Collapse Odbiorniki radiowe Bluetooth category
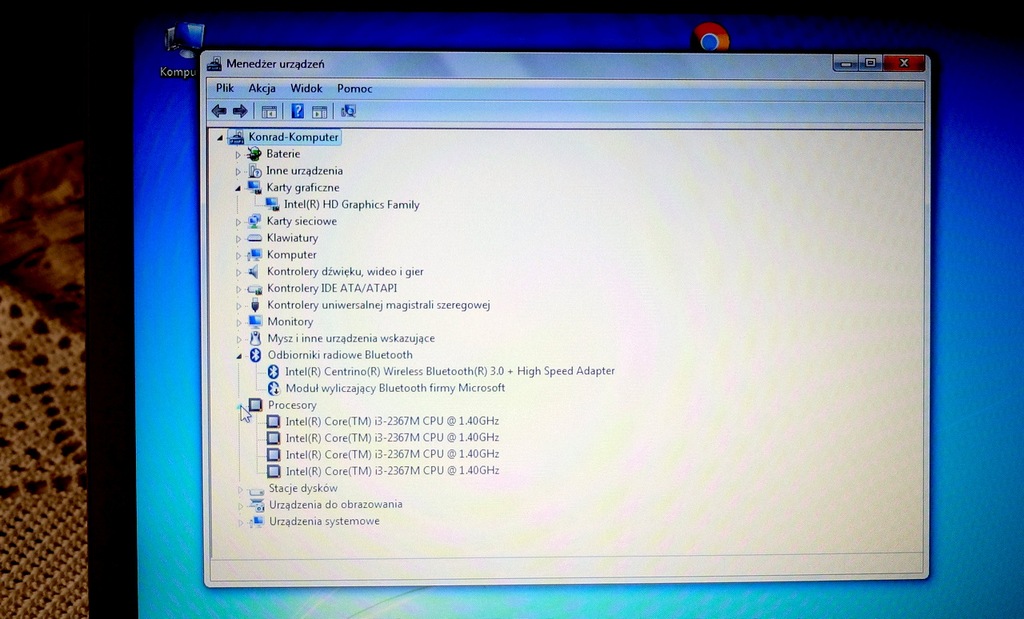Screen dimensions: 1024x619 coord(239,356)
